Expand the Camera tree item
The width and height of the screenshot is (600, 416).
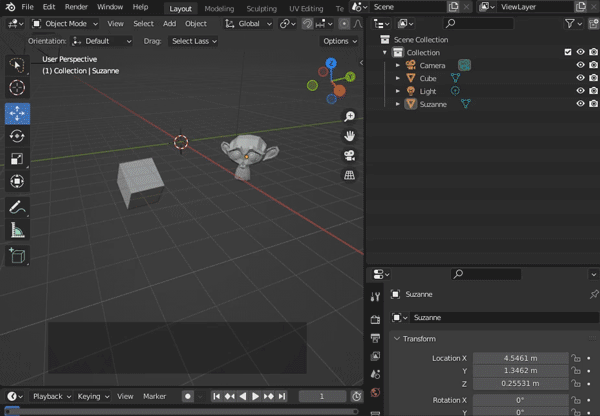pyautogui.click(x=398, y=65)
